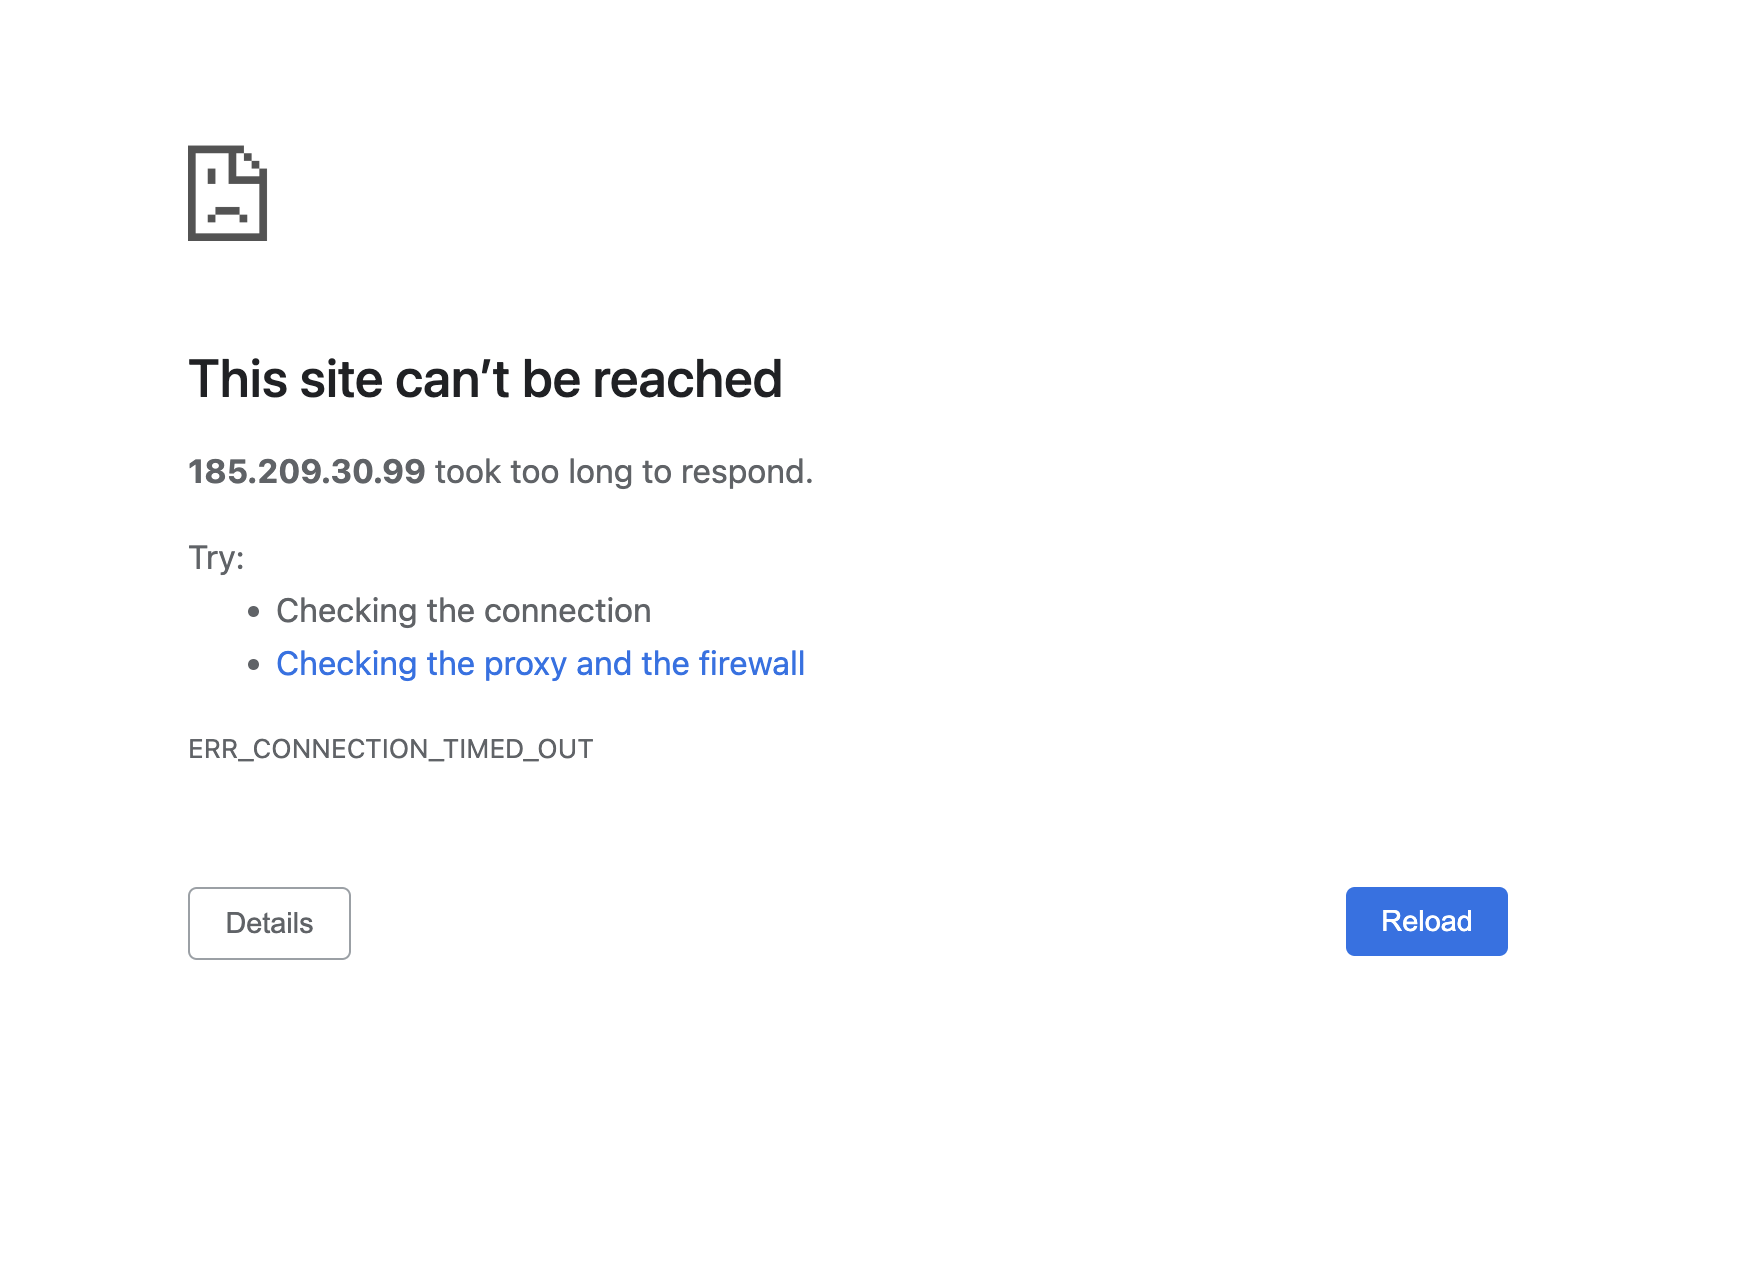Click the "Try:" label

pyautogui.click(x=216, y=557)
